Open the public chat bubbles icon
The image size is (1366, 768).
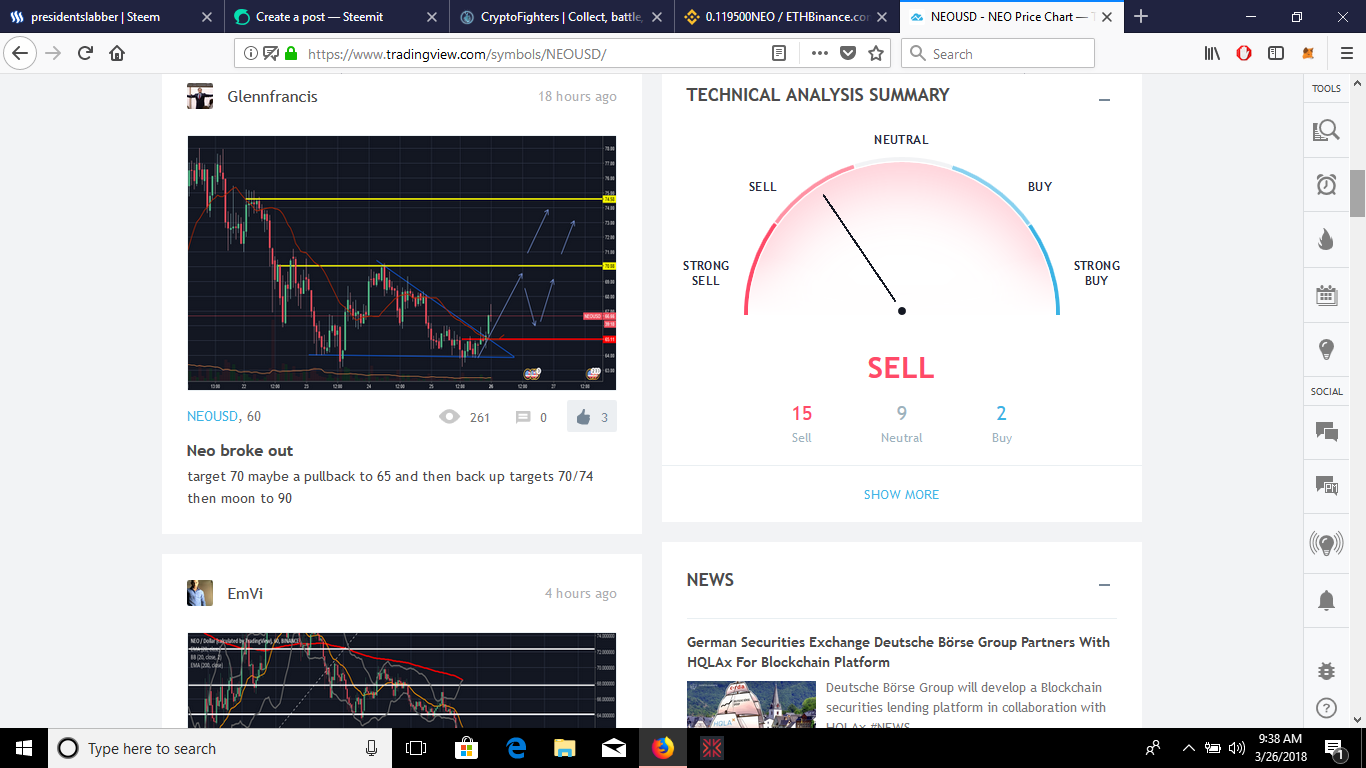pos(1326,432)
